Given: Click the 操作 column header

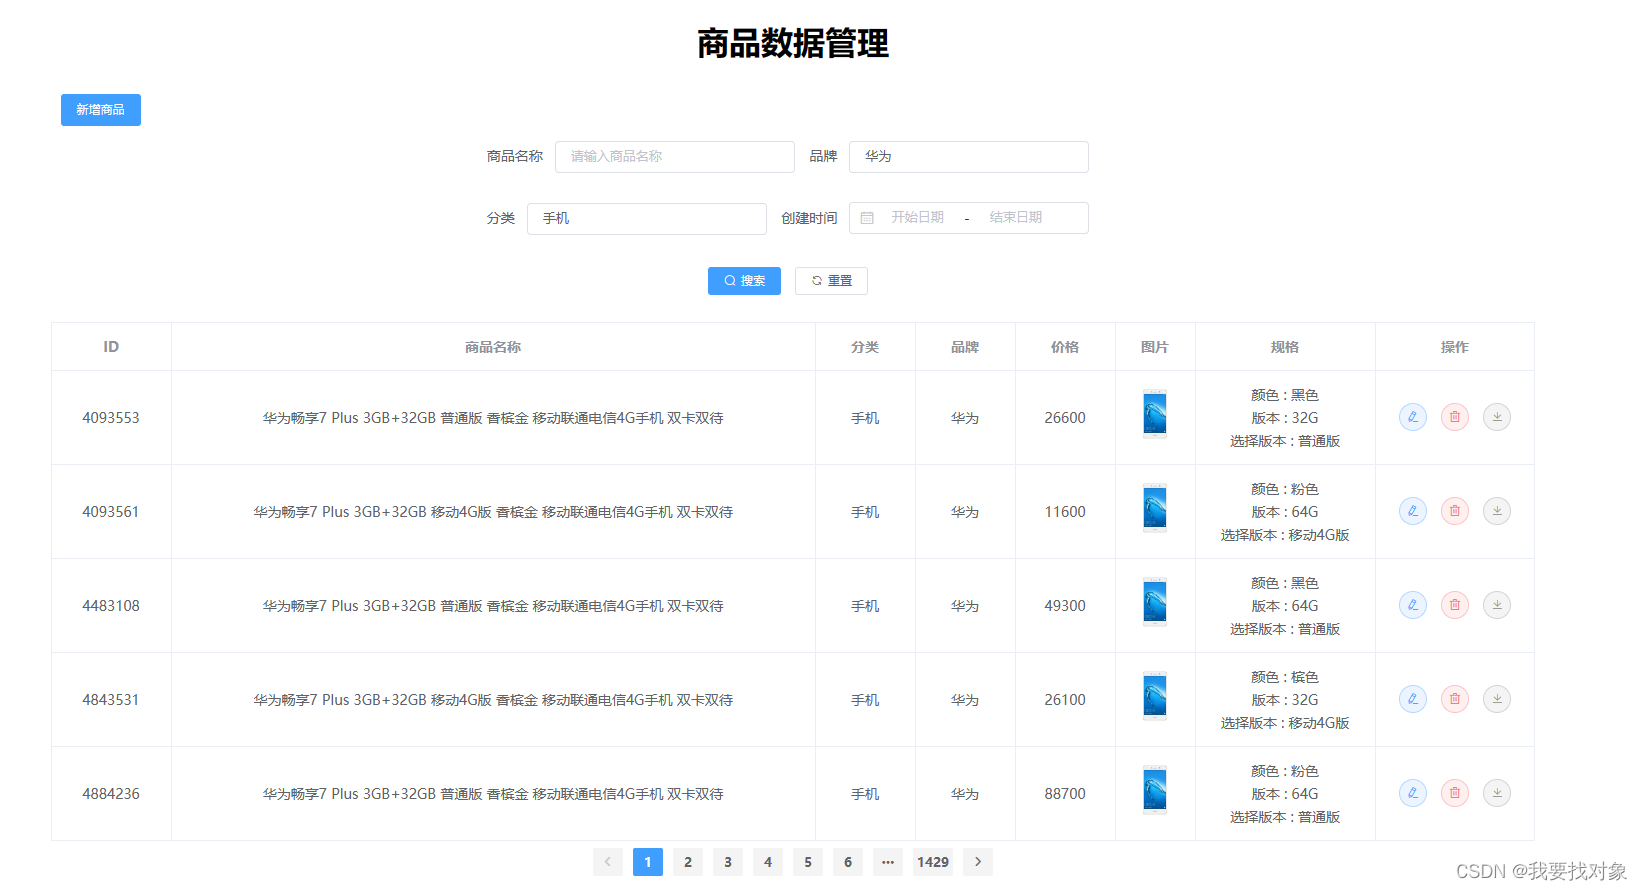Looking at the screenshot, I should [1455, 347].
